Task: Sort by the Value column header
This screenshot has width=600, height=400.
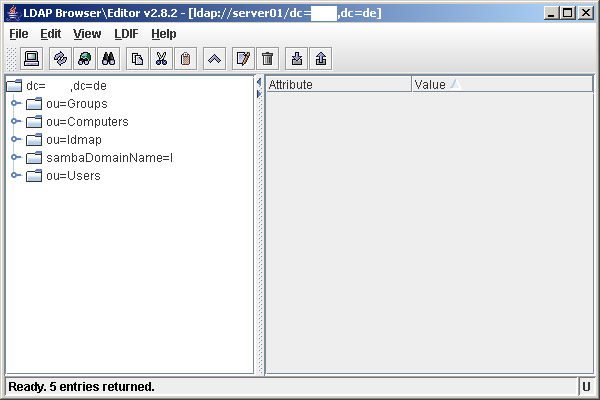Action: click(502, 84)
